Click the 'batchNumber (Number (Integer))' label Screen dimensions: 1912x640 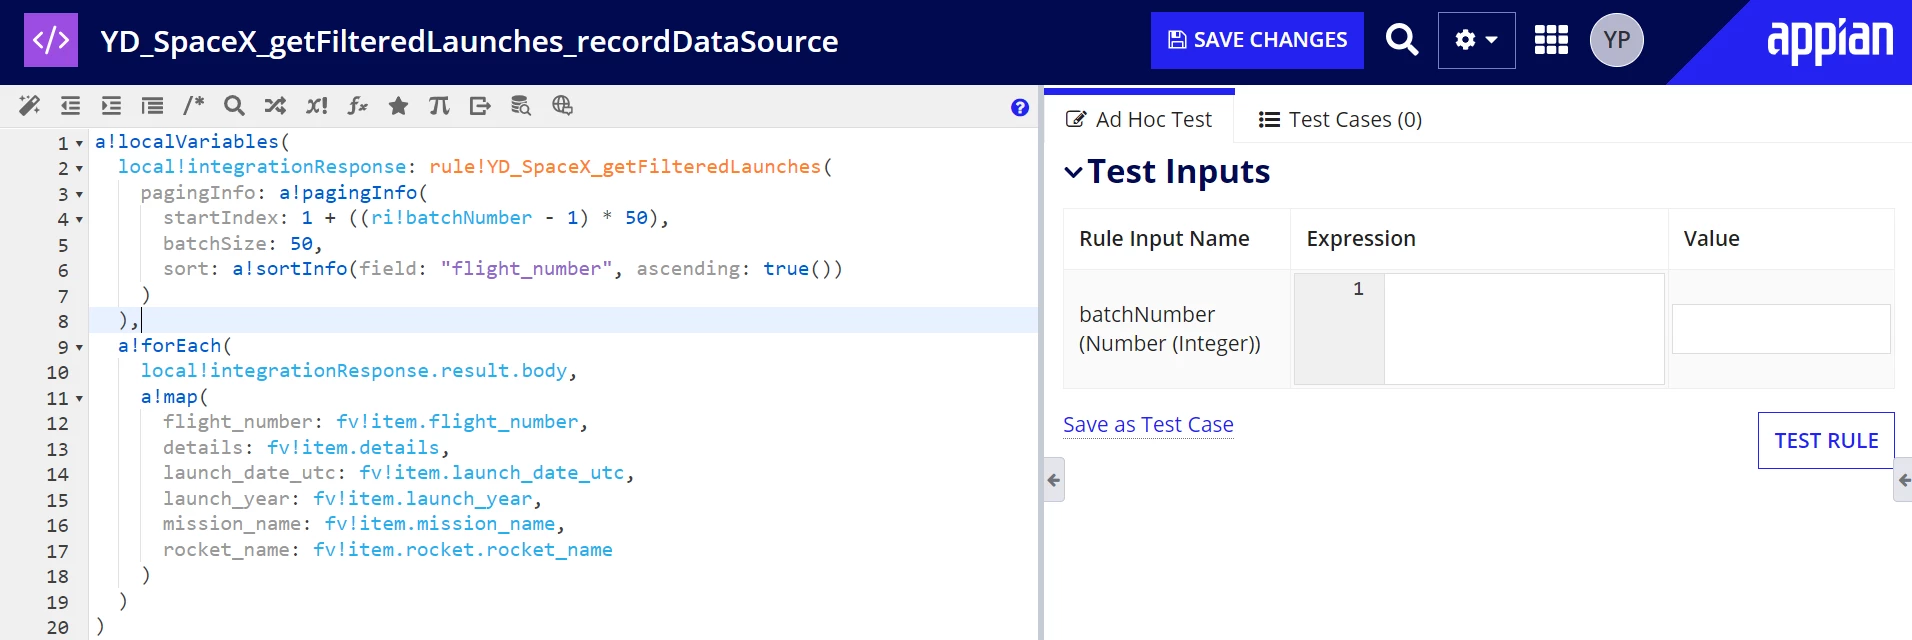1170,329
